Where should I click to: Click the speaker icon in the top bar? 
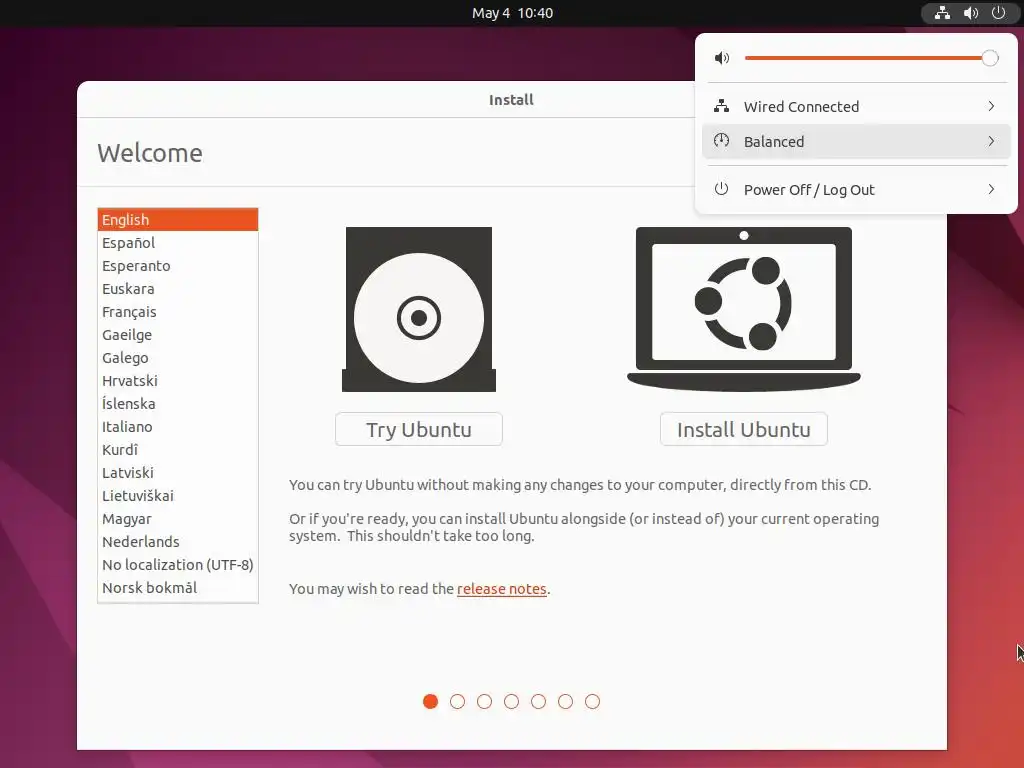pyautogui.click(x=970, y=13)
